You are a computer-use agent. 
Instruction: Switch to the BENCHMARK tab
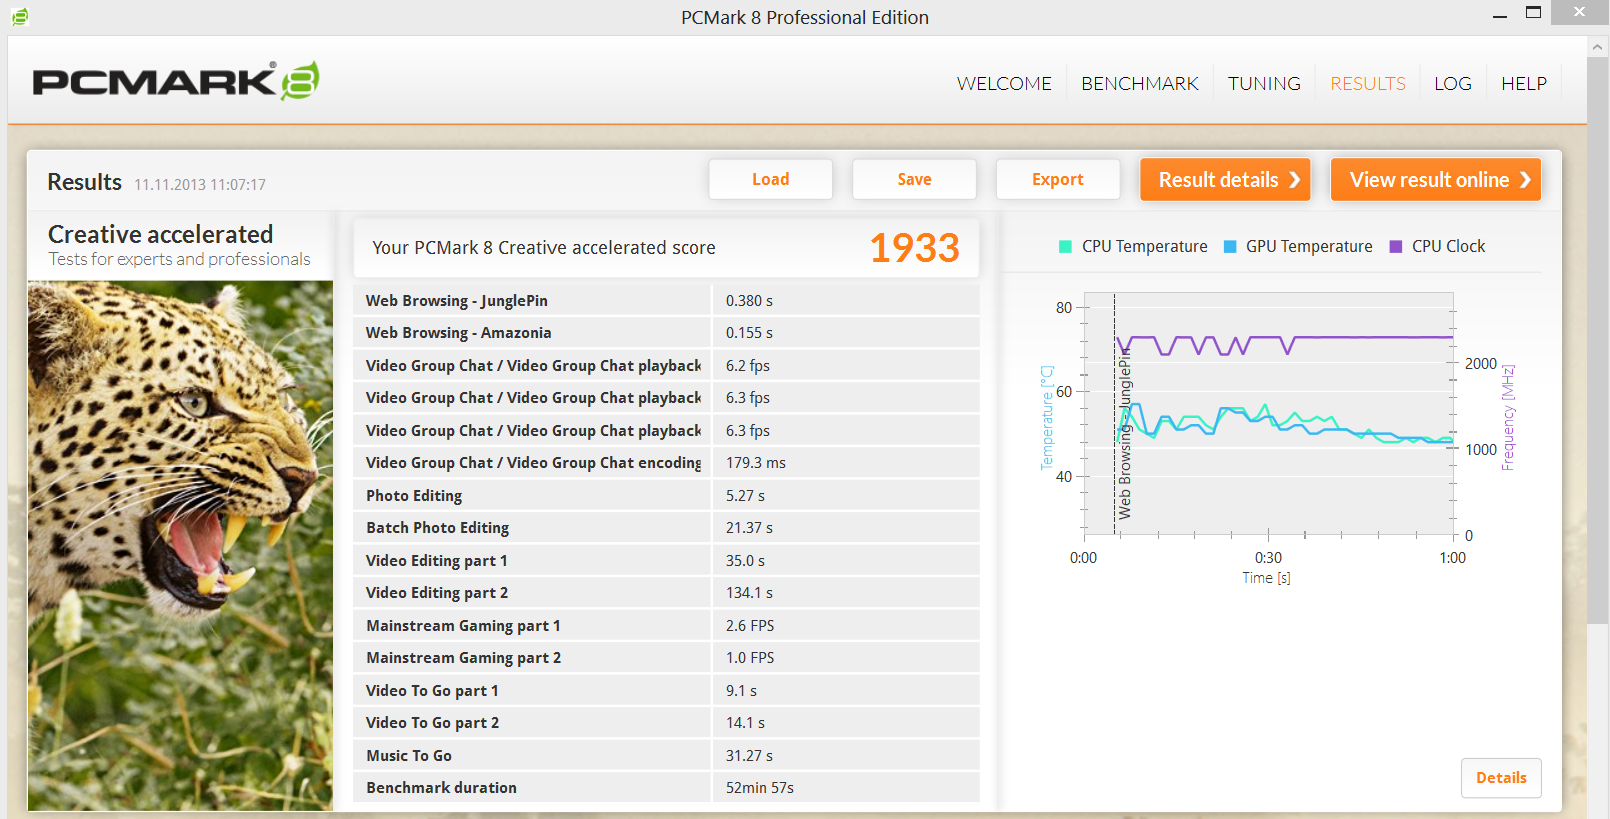(1140, 84)
